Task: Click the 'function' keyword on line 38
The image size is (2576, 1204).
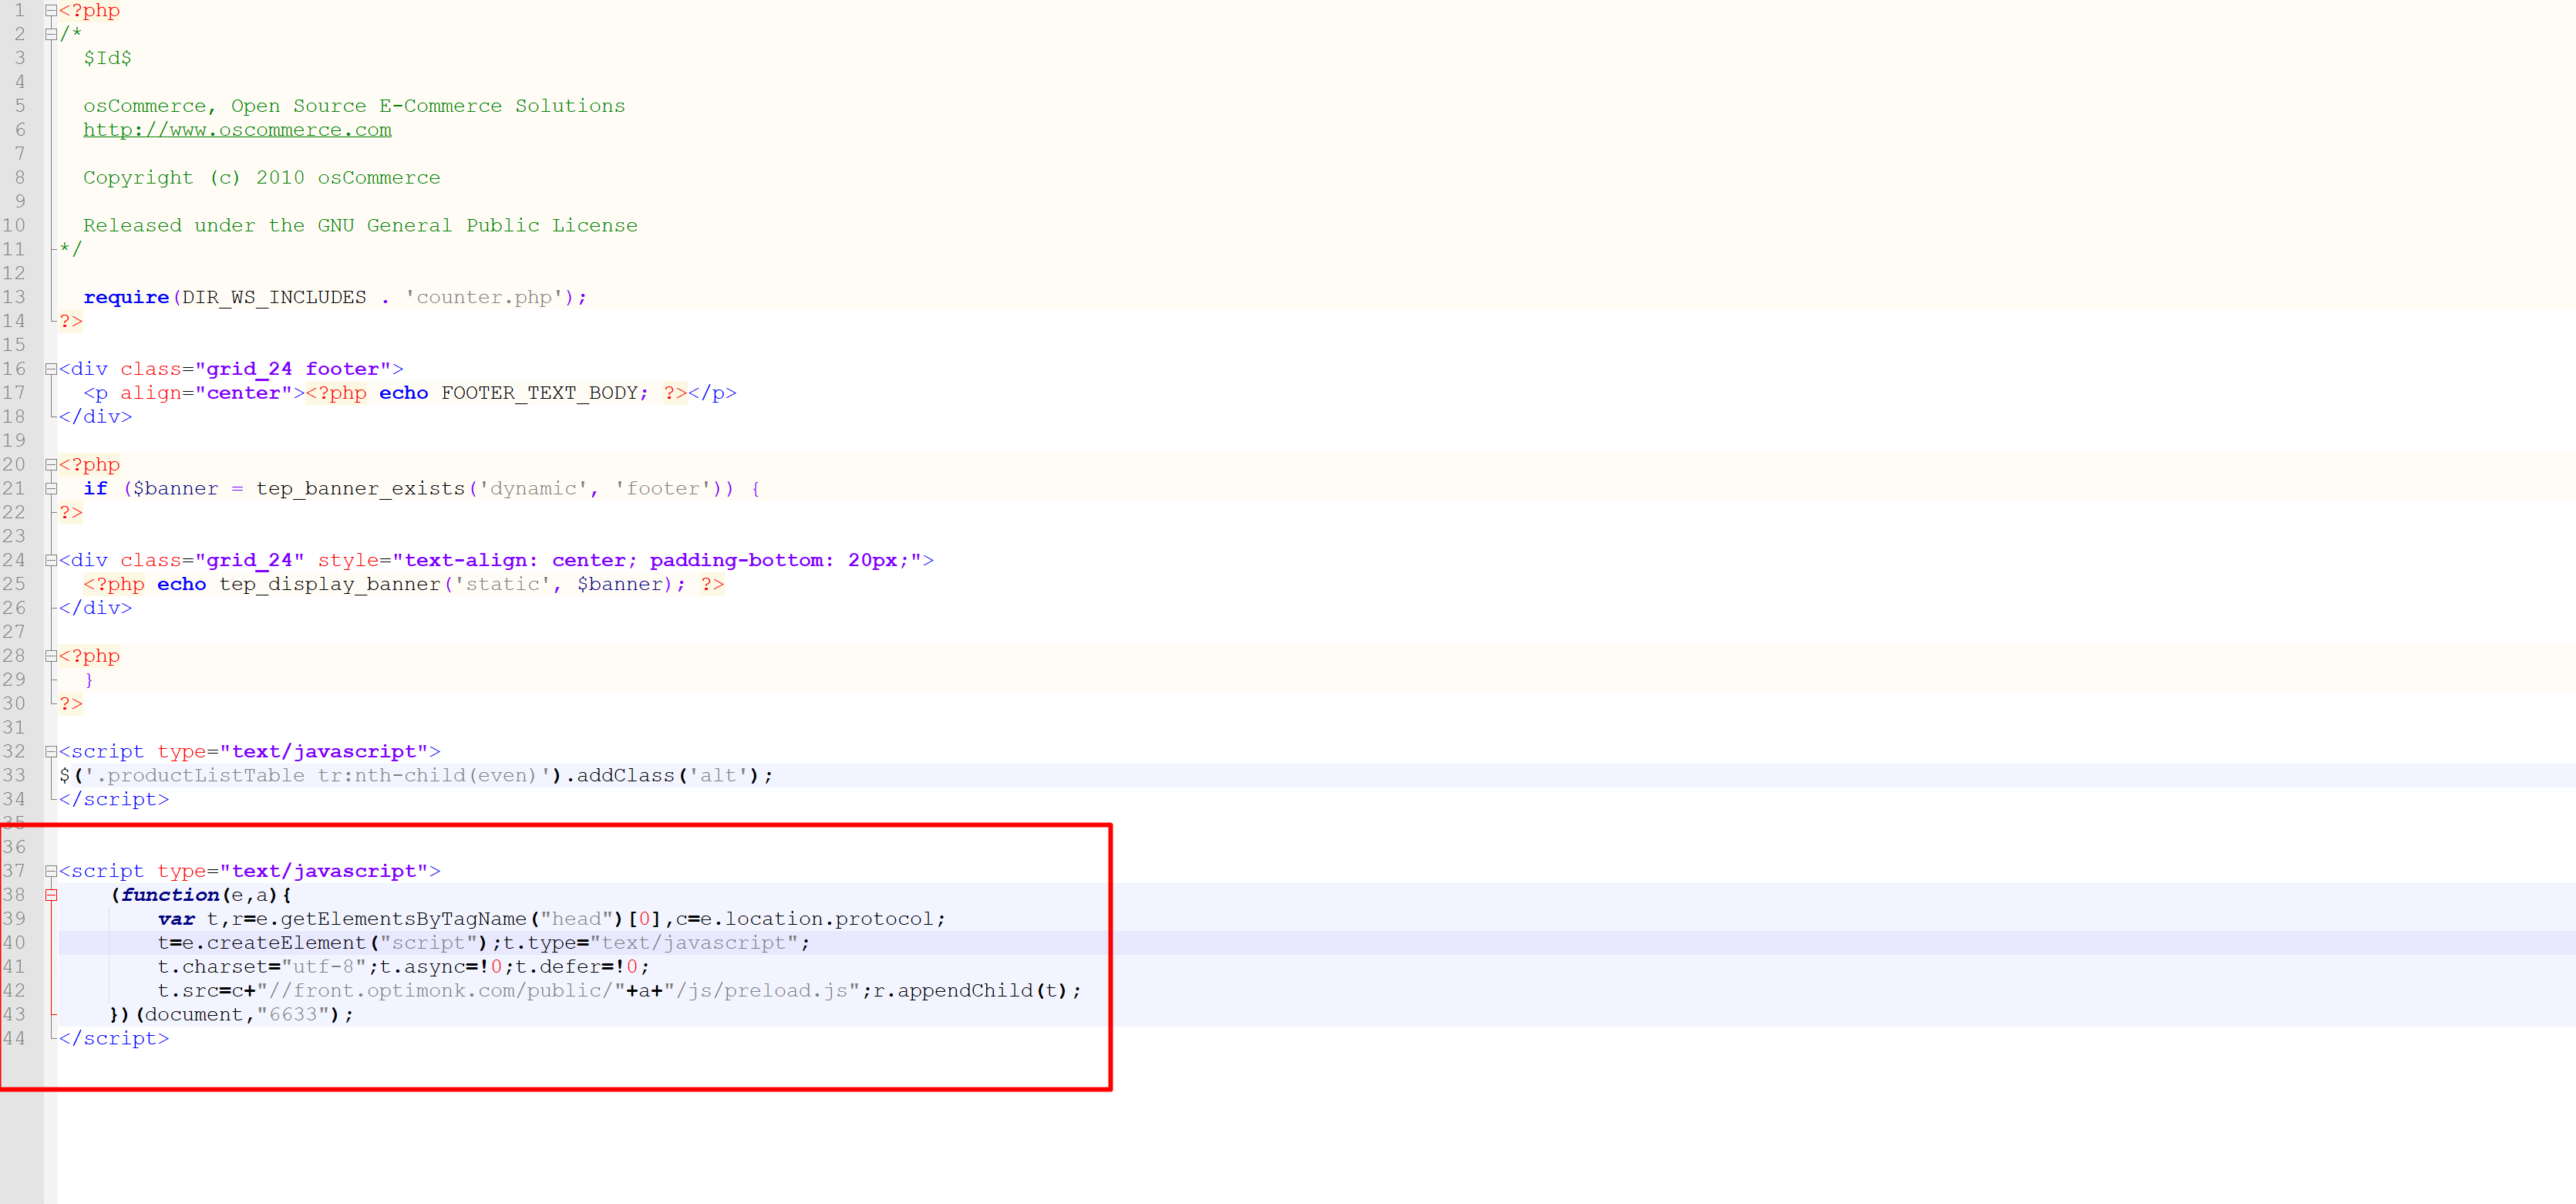Action: (x=170, y=895)
